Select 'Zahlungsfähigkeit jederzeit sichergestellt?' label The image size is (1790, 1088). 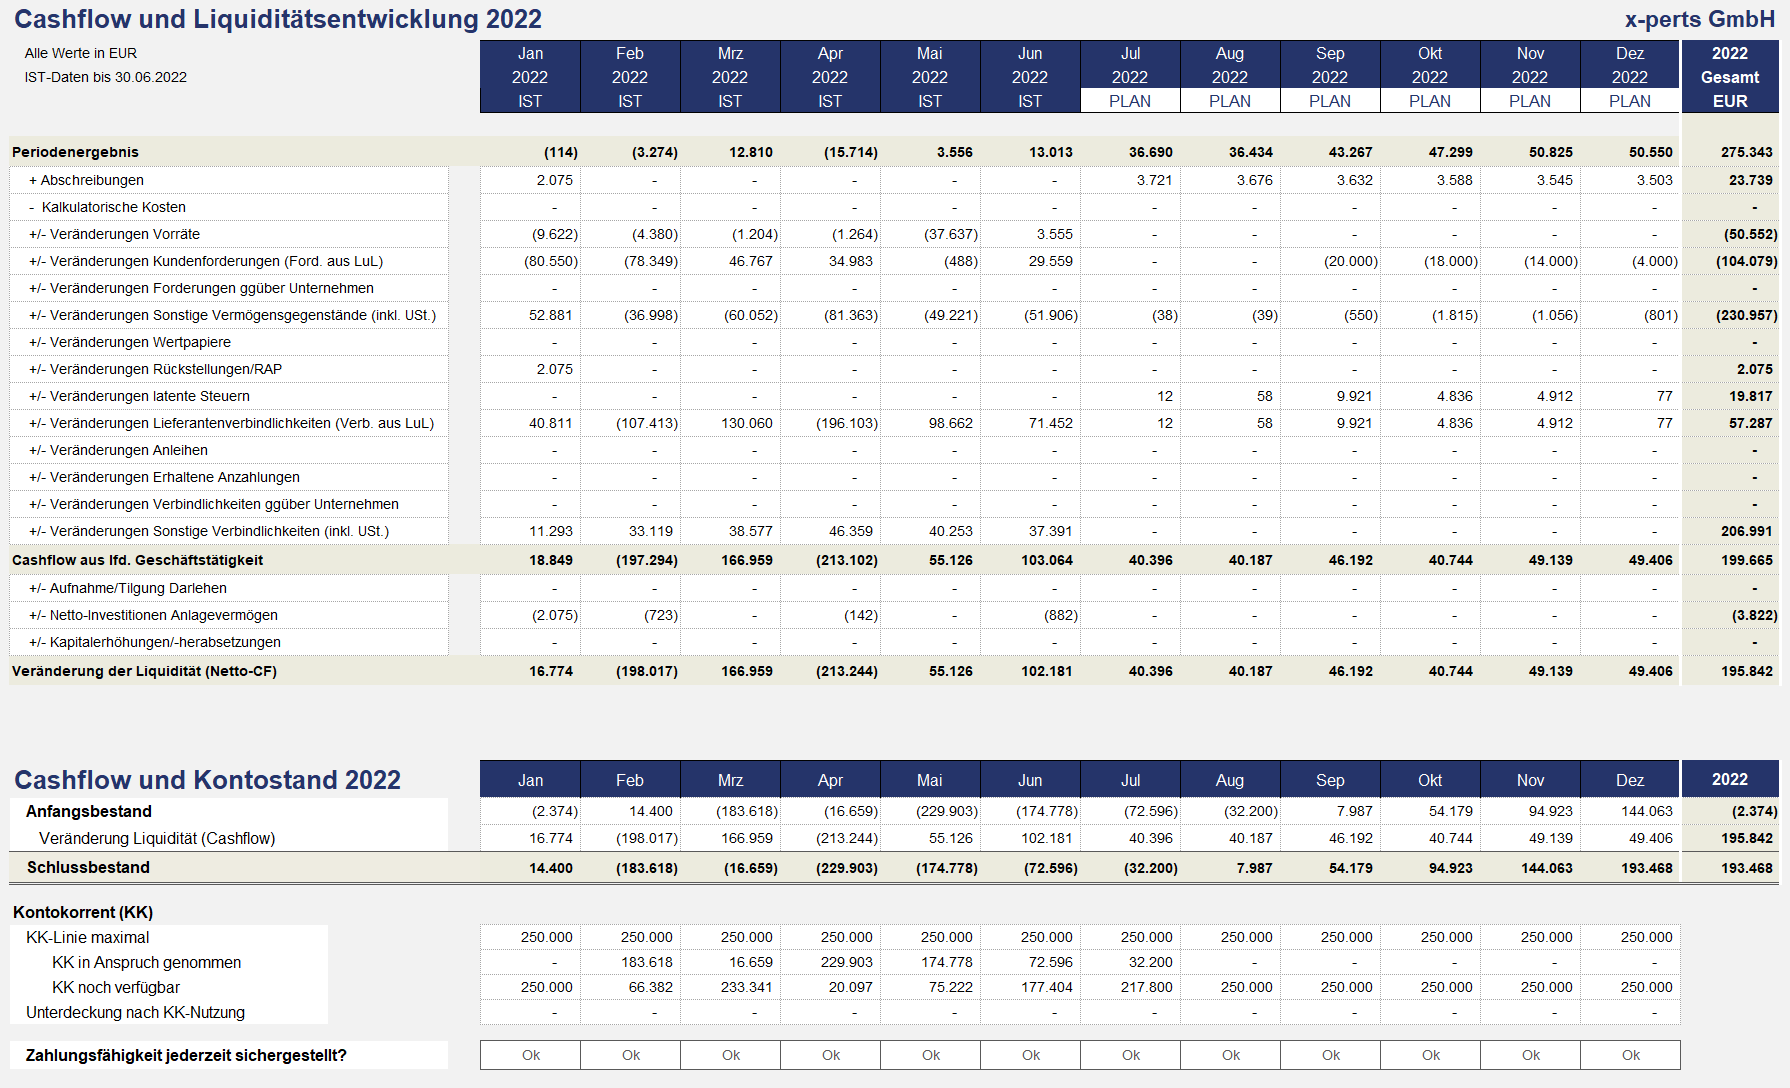(186, 1055)
